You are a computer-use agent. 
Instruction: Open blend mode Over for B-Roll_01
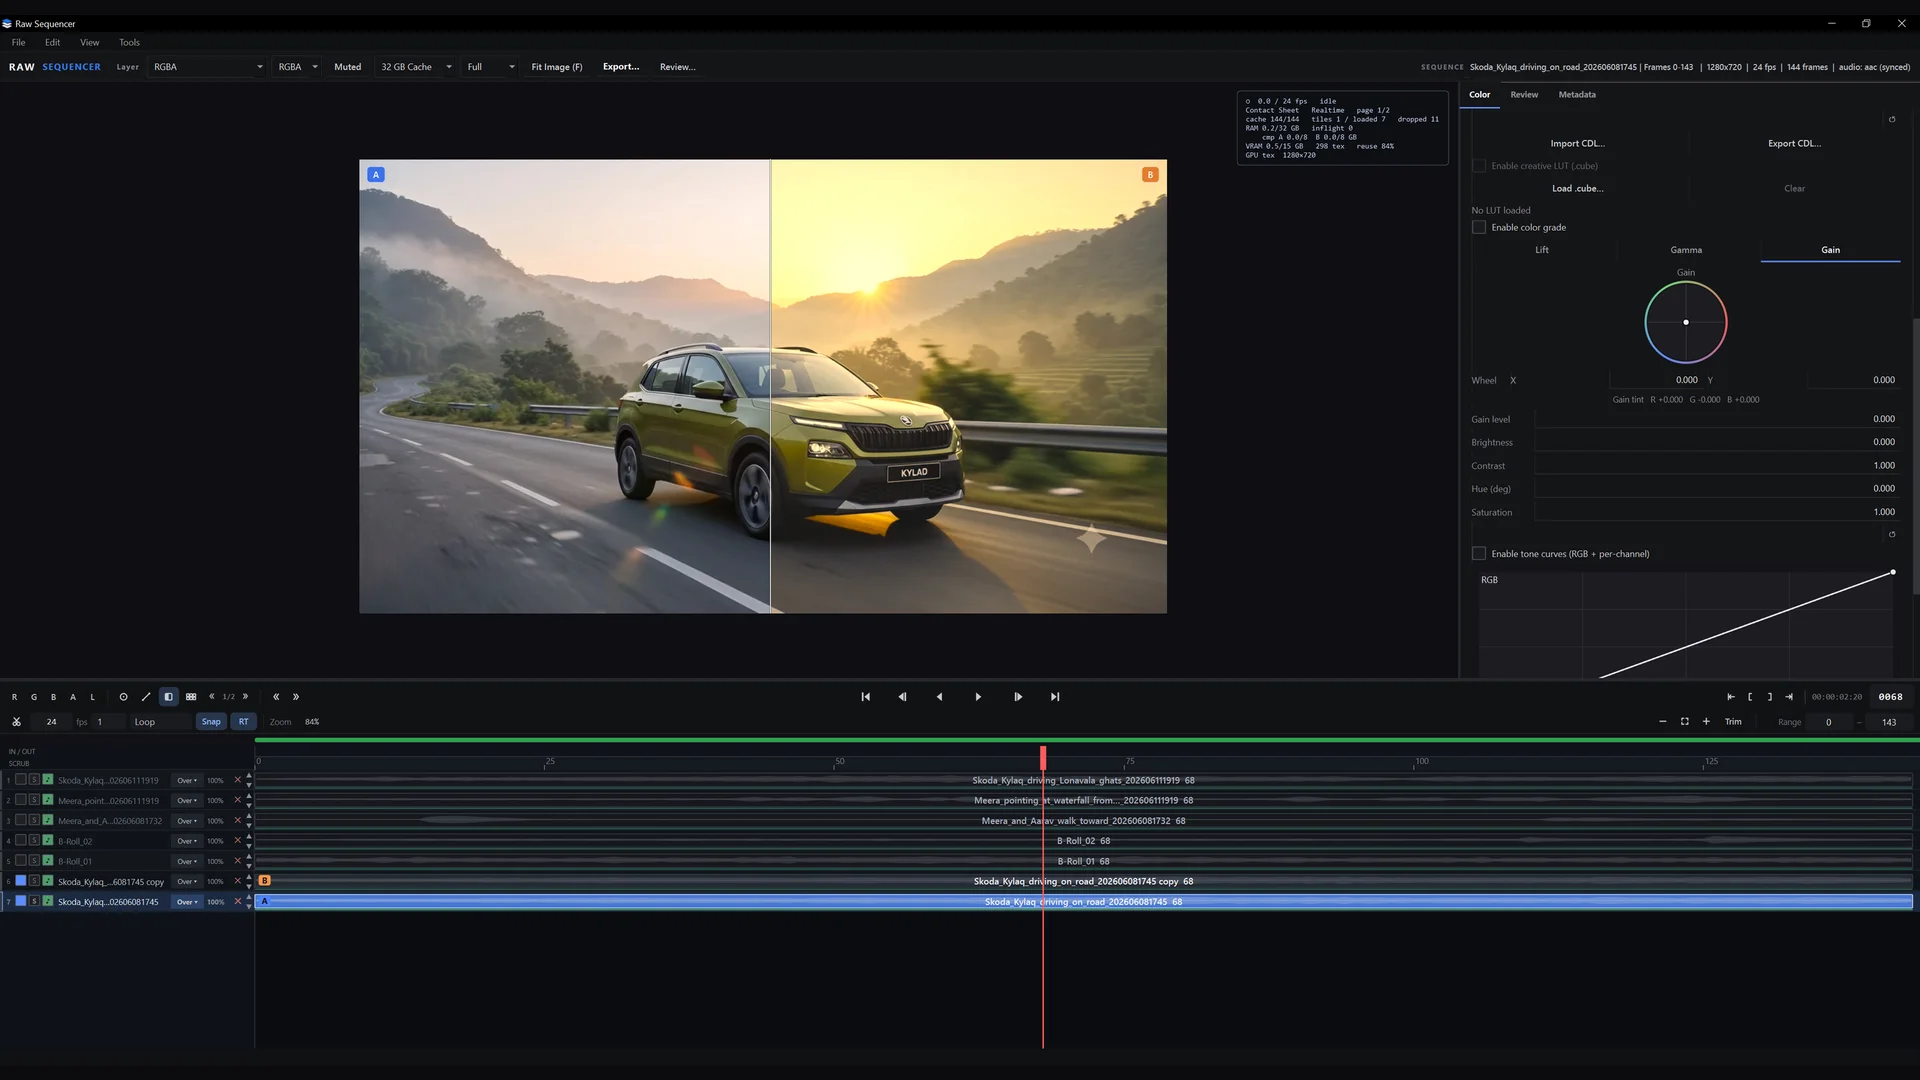(187, 861)
